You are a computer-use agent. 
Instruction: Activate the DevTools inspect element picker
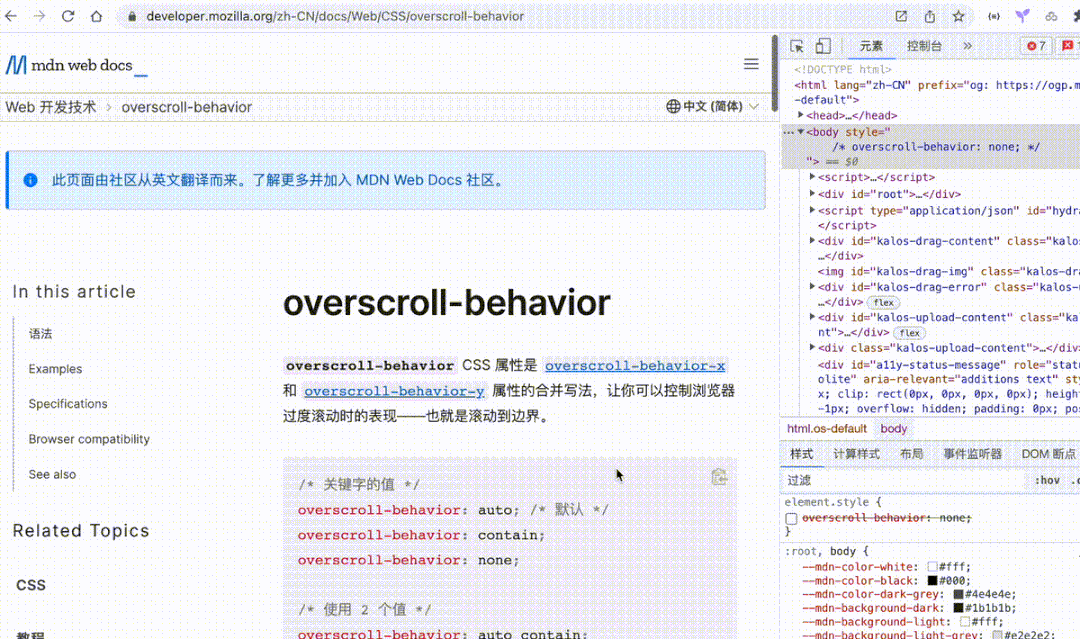[x=797, y=46]
